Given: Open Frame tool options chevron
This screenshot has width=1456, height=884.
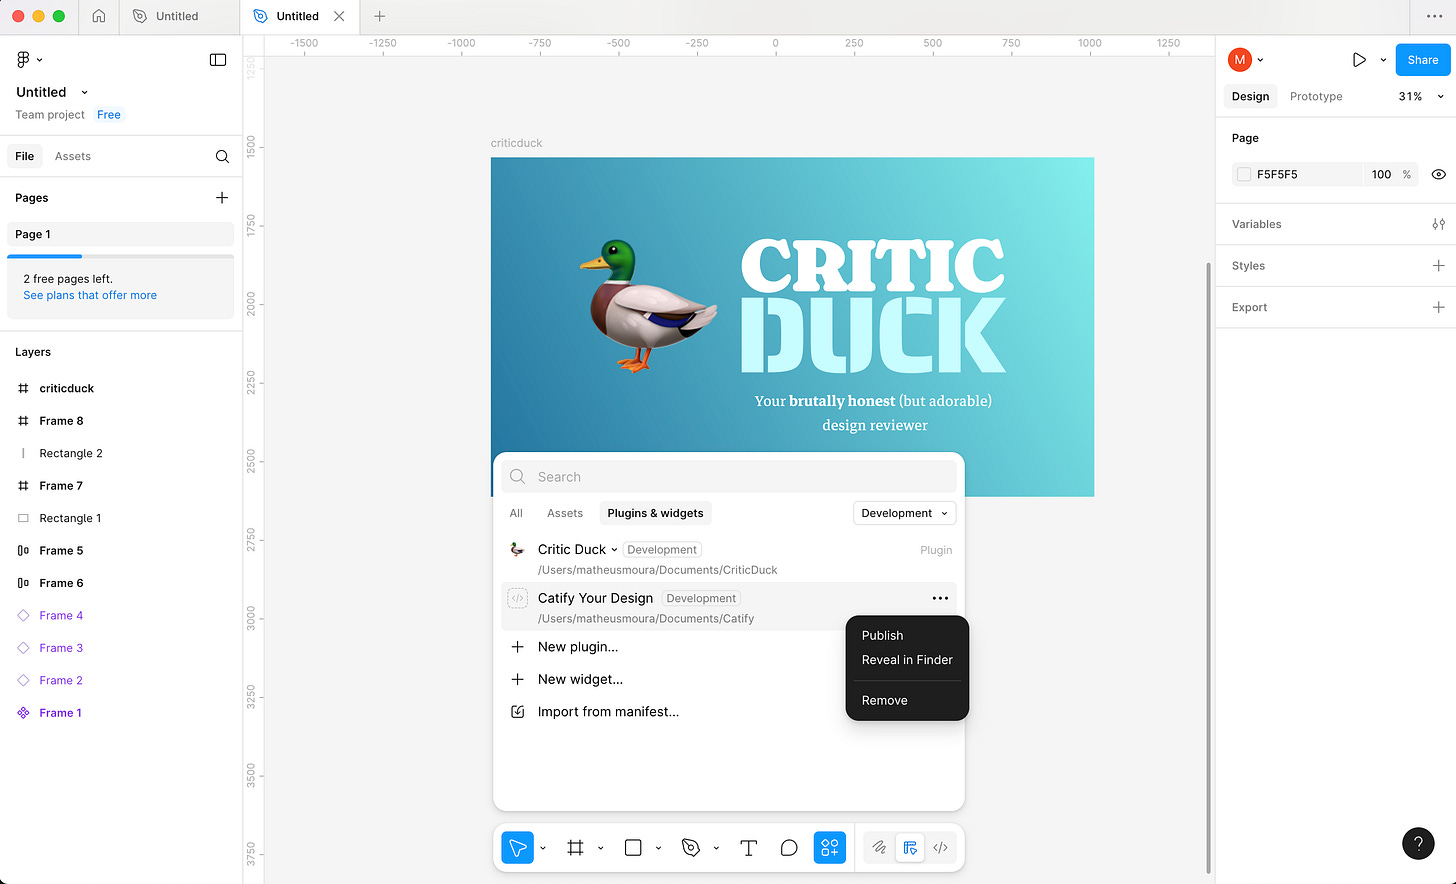Looking at the screenshot, I should click(601, 848).
